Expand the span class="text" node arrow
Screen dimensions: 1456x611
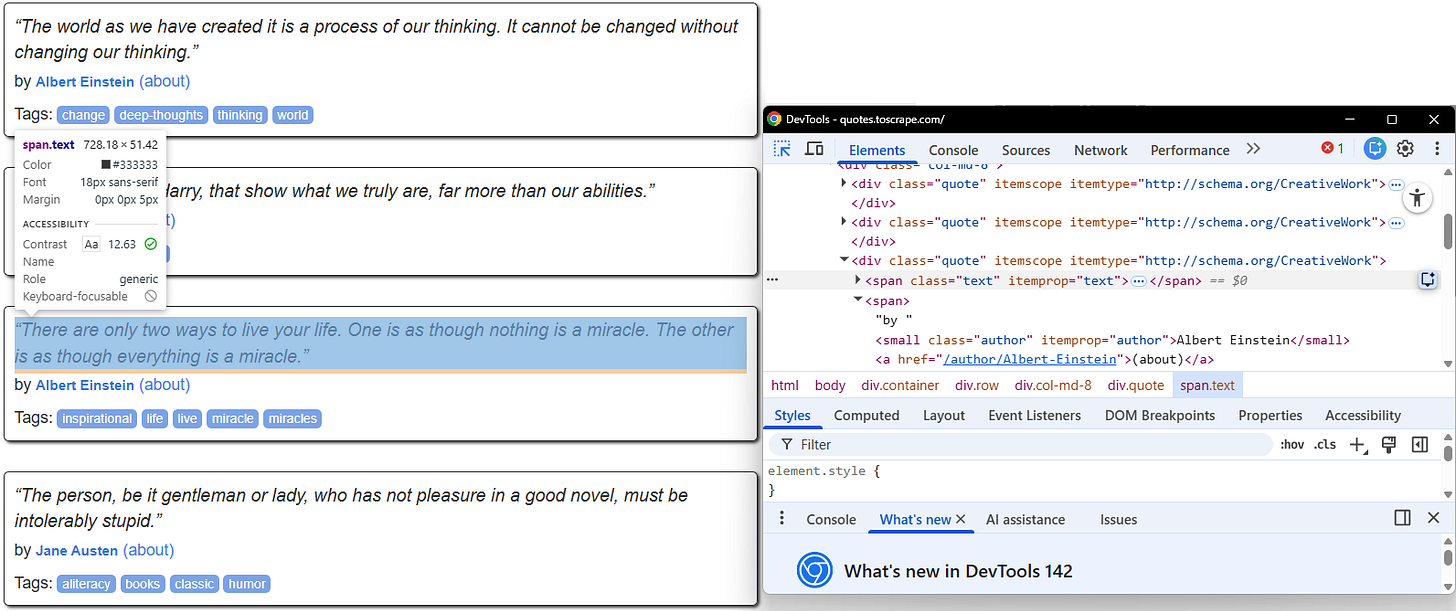tap(858, 280)
